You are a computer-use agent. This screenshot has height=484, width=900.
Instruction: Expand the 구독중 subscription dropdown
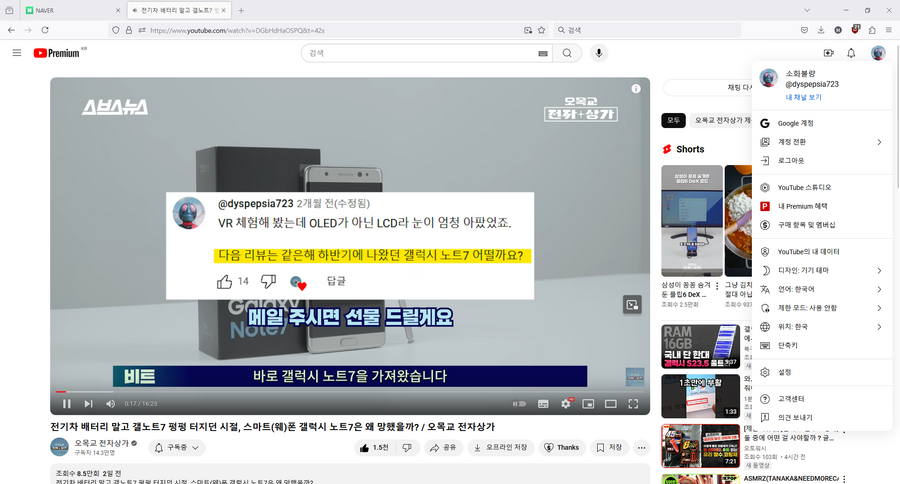point(177,447)
